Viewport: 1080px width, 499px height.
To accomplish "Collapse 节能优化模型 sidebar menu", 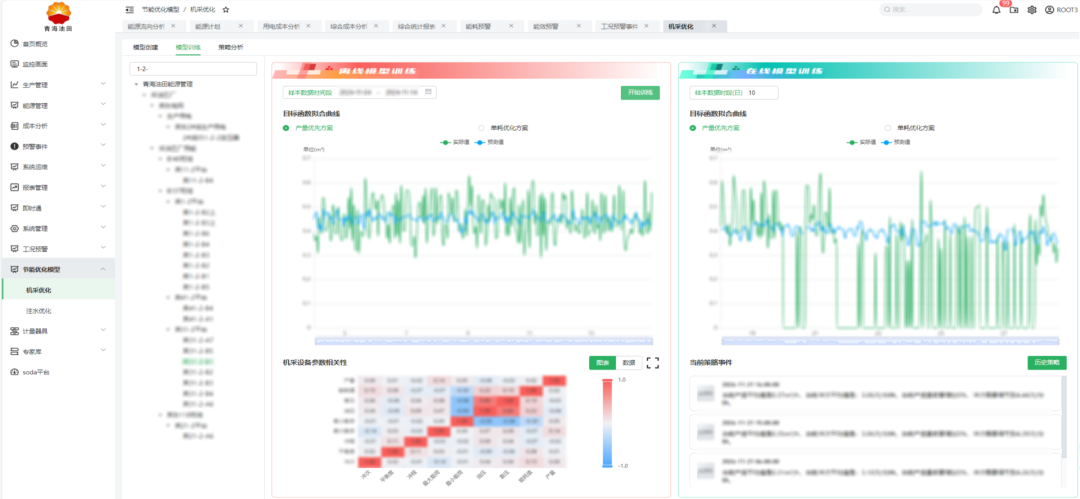I will click(103, 269).
